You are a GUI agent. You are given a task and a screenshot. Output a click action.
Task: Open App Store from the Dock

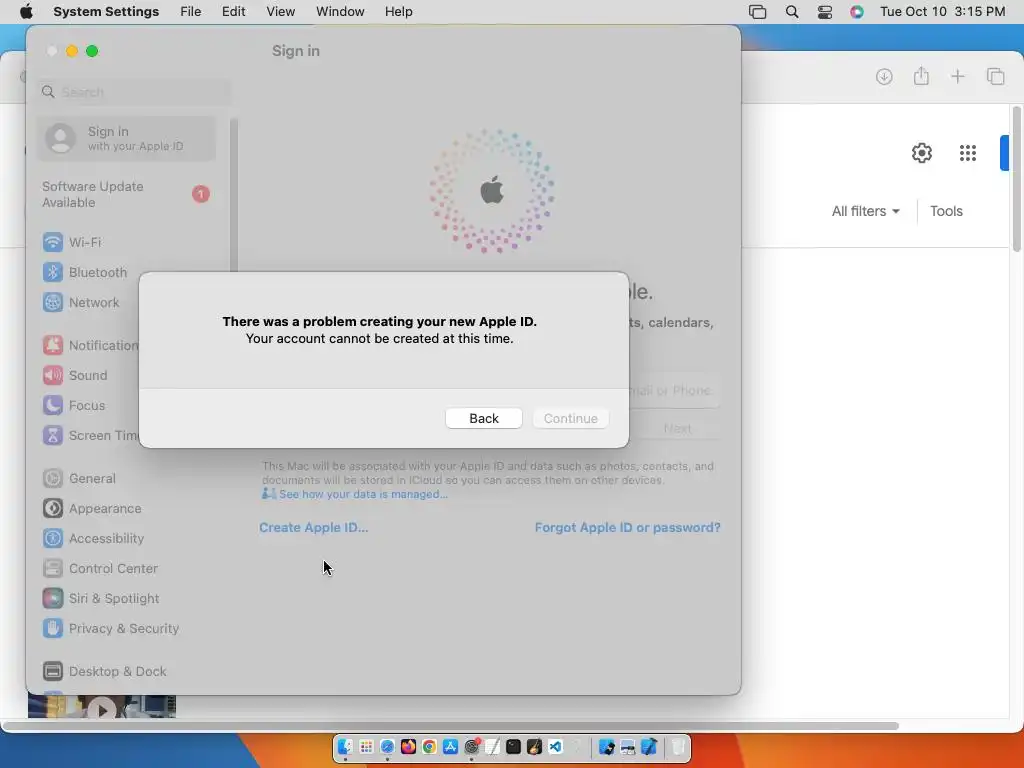pyautogui.click(x=450, y=746)
